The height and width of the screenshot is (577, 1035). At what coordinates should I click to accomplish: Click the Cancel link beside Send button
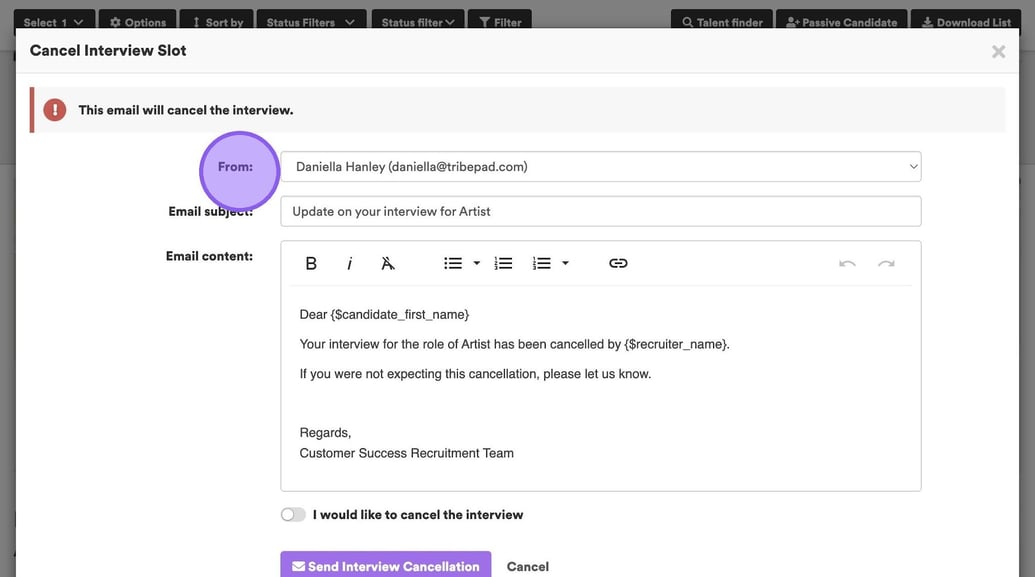click(527, 566)
